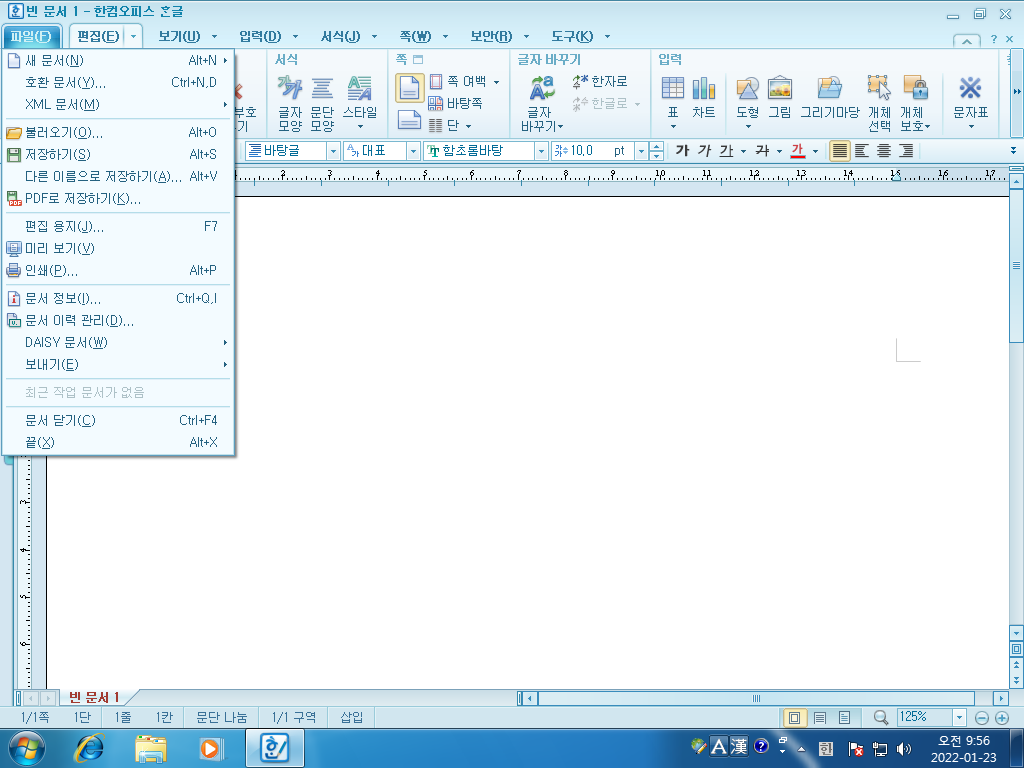Choose 불러오기(O) to open a document
This screenshot has height=768, width=1024.
[x=118, y=133]
